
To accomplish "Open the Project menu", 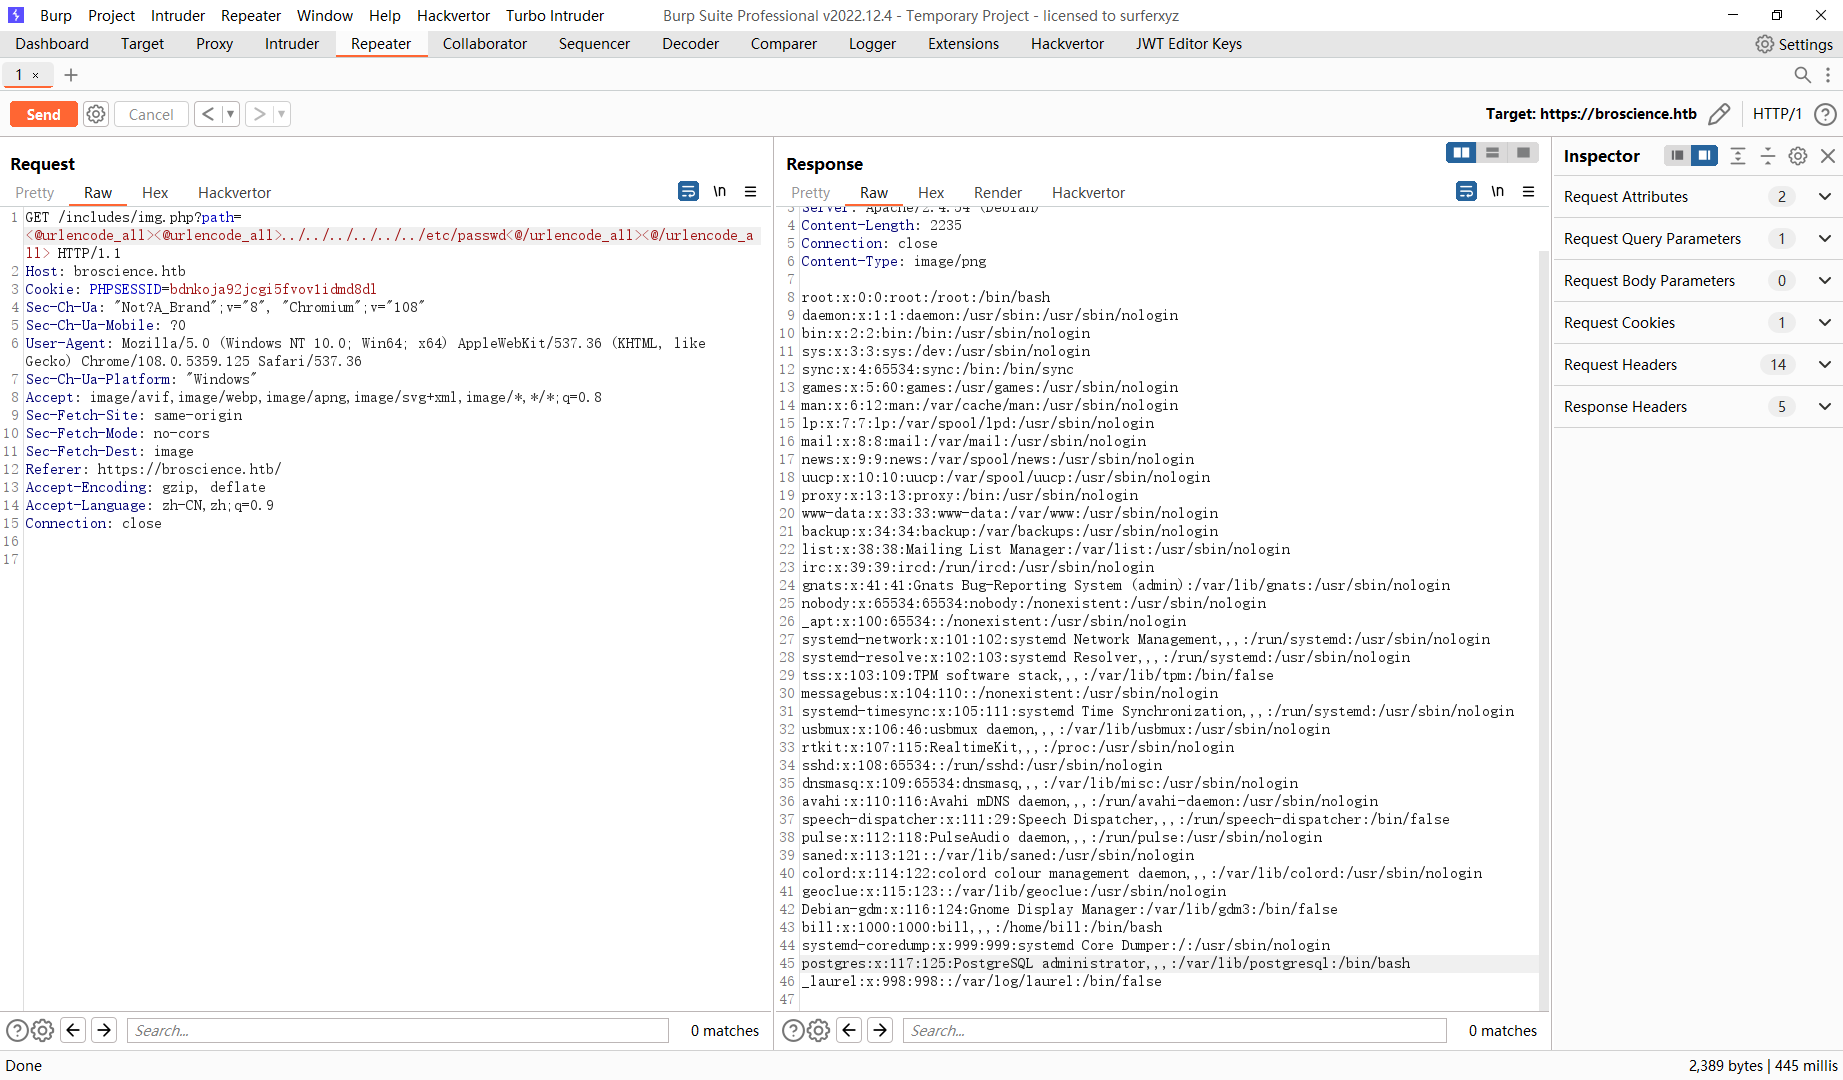I will tap(111, 16).
